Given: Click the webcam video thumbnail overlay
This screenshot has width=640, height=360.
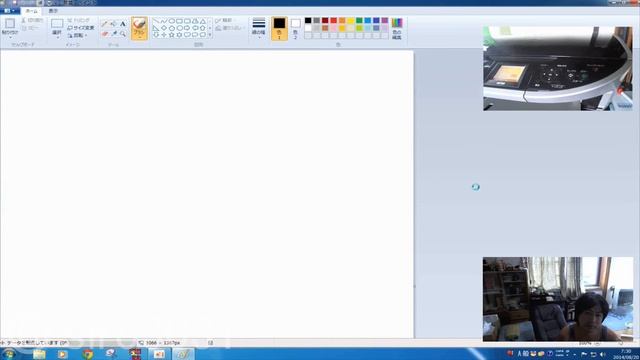Looking at the screenshot, I should 558,299.
